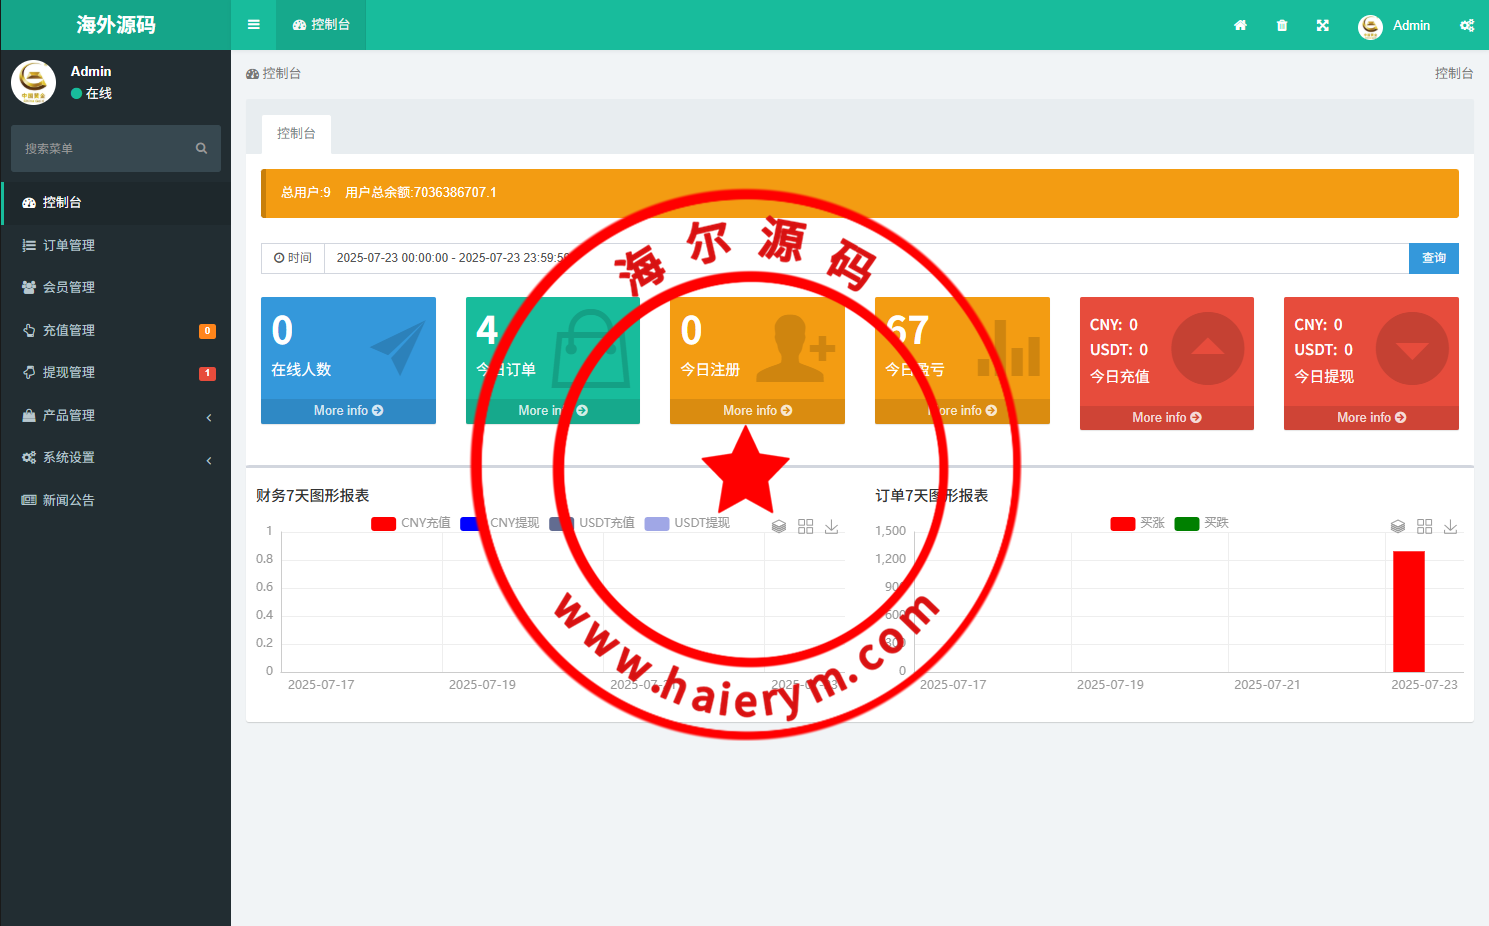Viewport: 1489px width, 926px height.
Task: Click the 查询 query button
Action: (1433, 258)
